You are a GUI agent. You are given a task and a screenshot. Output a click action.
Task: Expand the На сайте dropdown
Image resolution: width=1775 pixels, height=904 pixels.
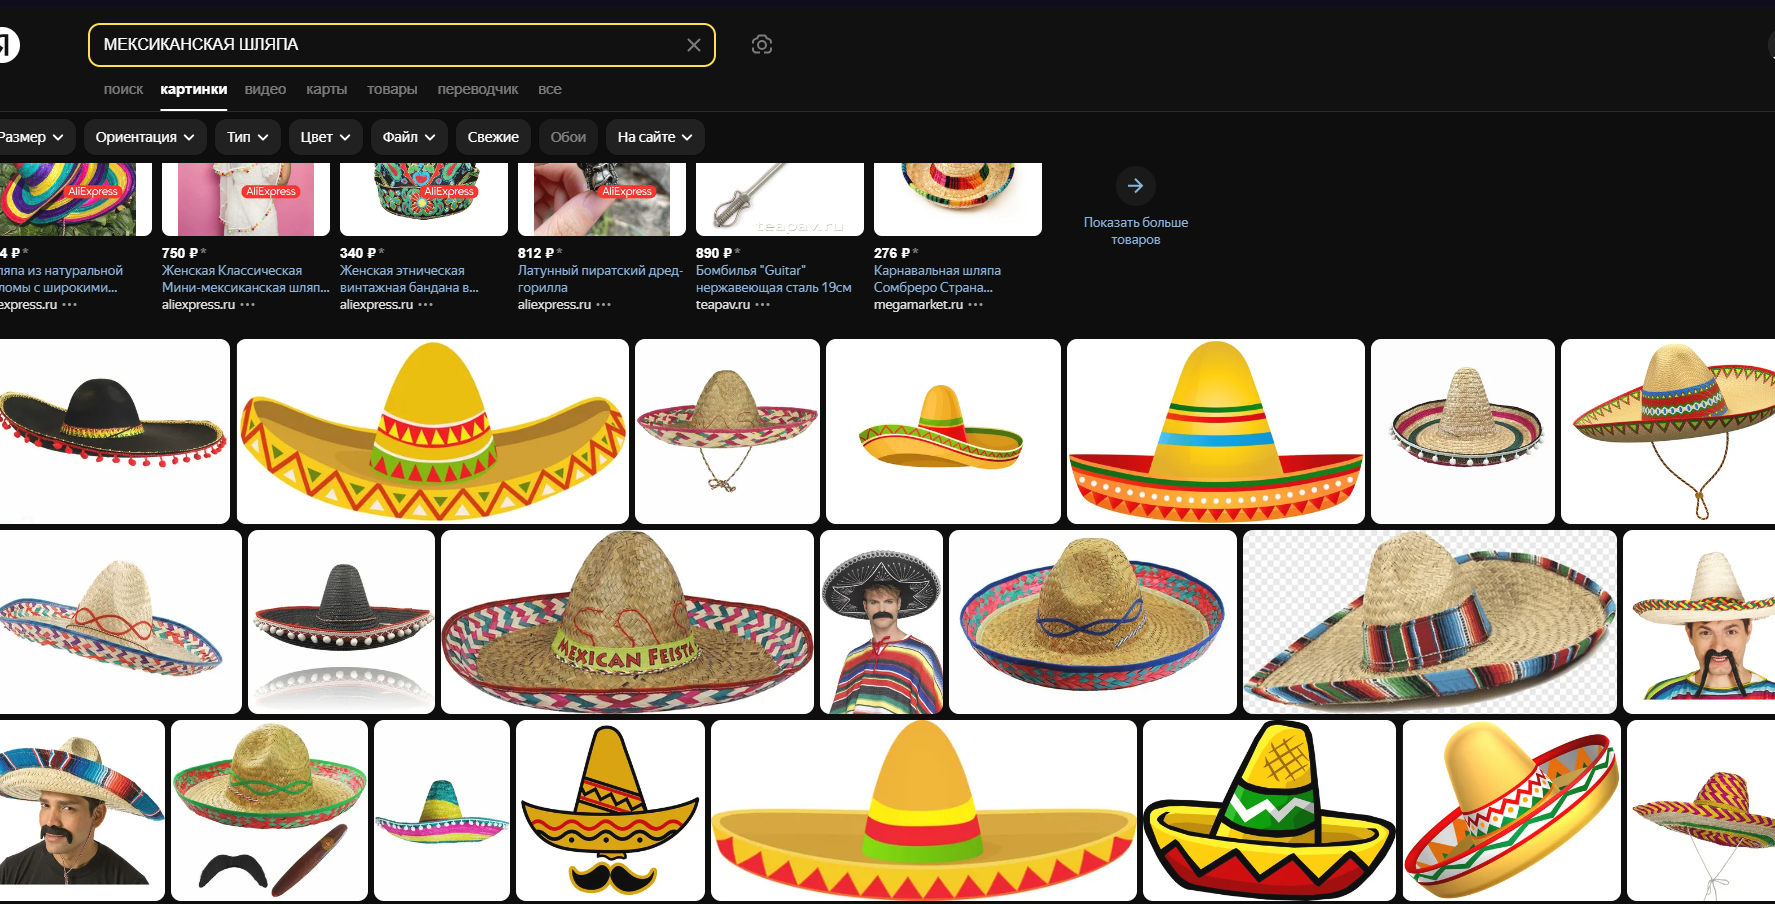[654, 137]
